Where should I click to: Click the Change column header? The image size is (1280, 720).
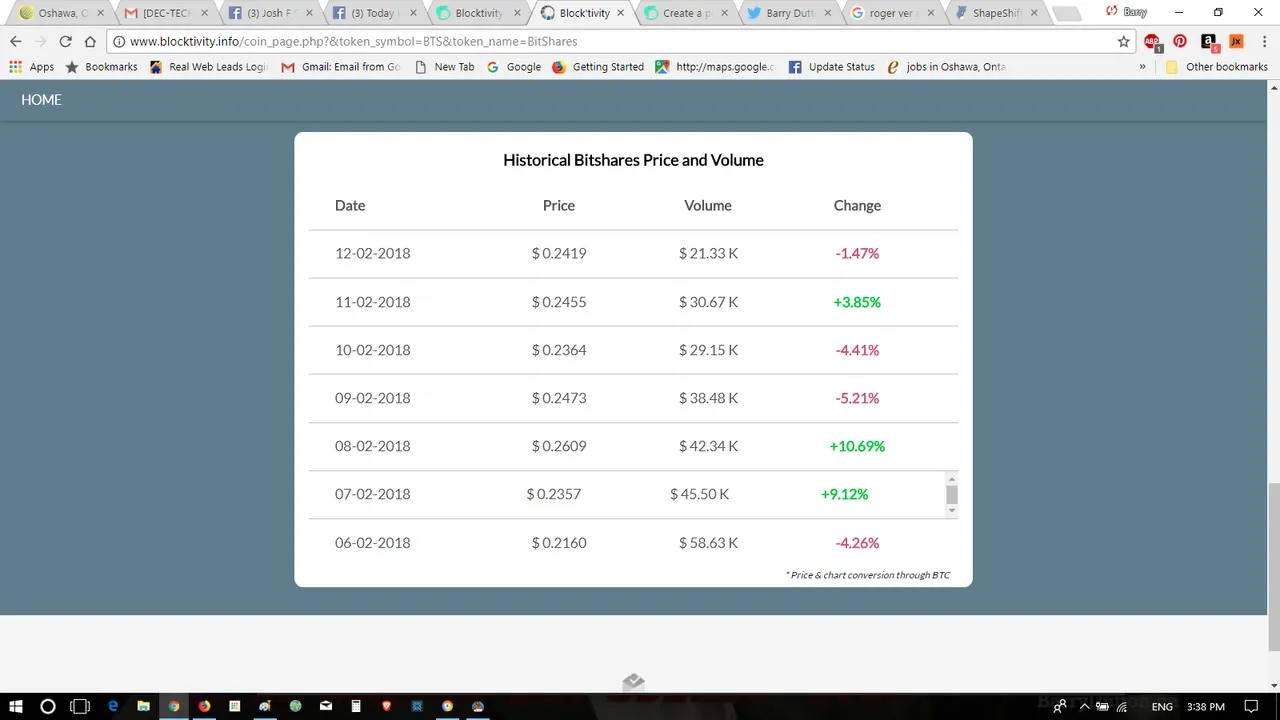[x=857, y=205]
